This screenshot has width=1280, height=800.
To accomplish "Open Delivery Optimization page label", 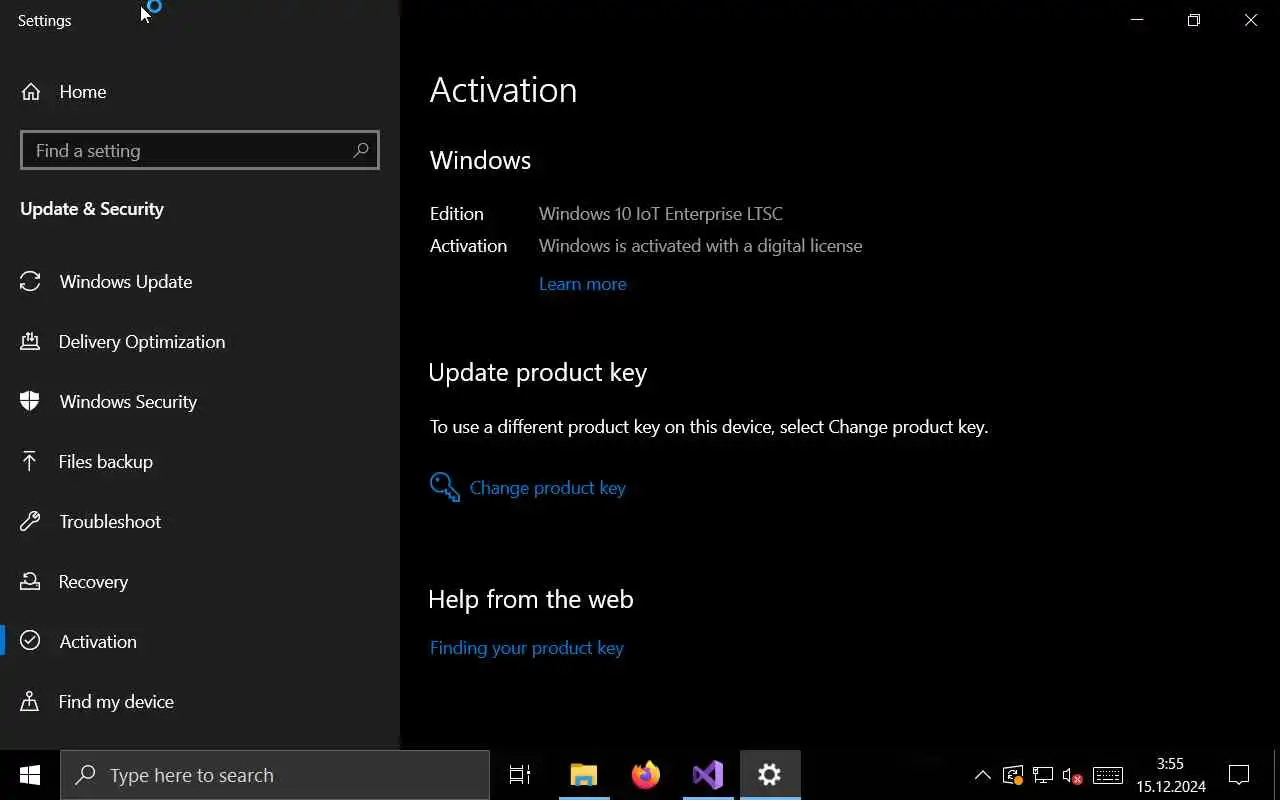I will pos(142,342).
